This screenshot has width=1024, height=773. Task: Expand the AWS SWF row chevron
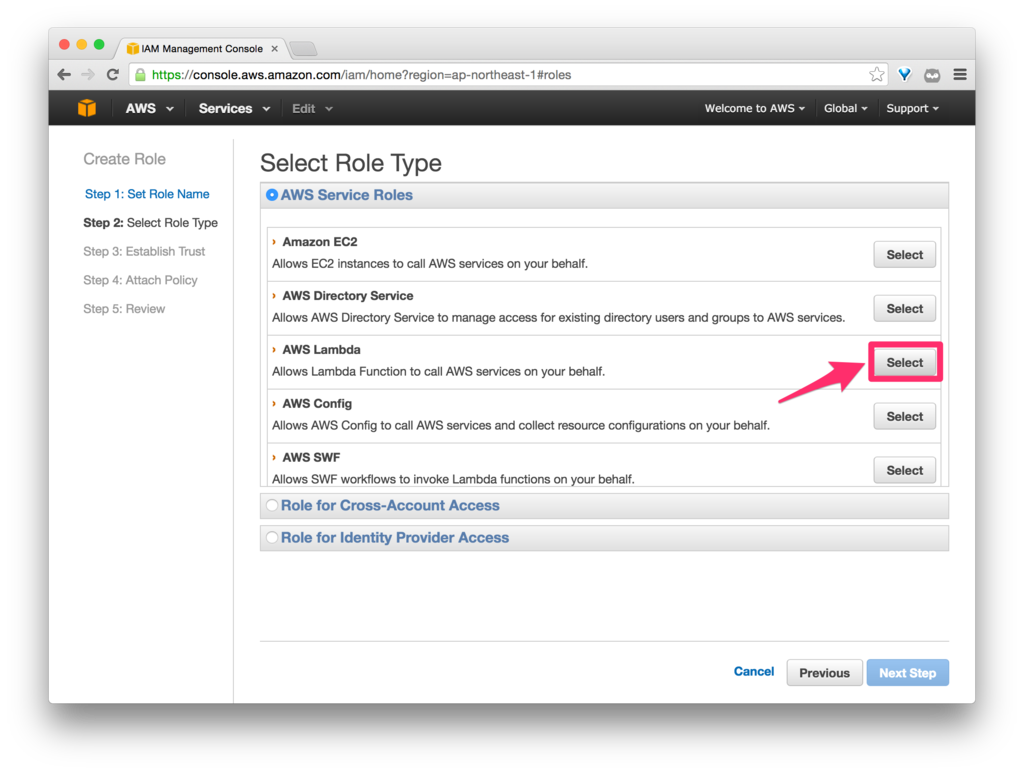[274, 457]
